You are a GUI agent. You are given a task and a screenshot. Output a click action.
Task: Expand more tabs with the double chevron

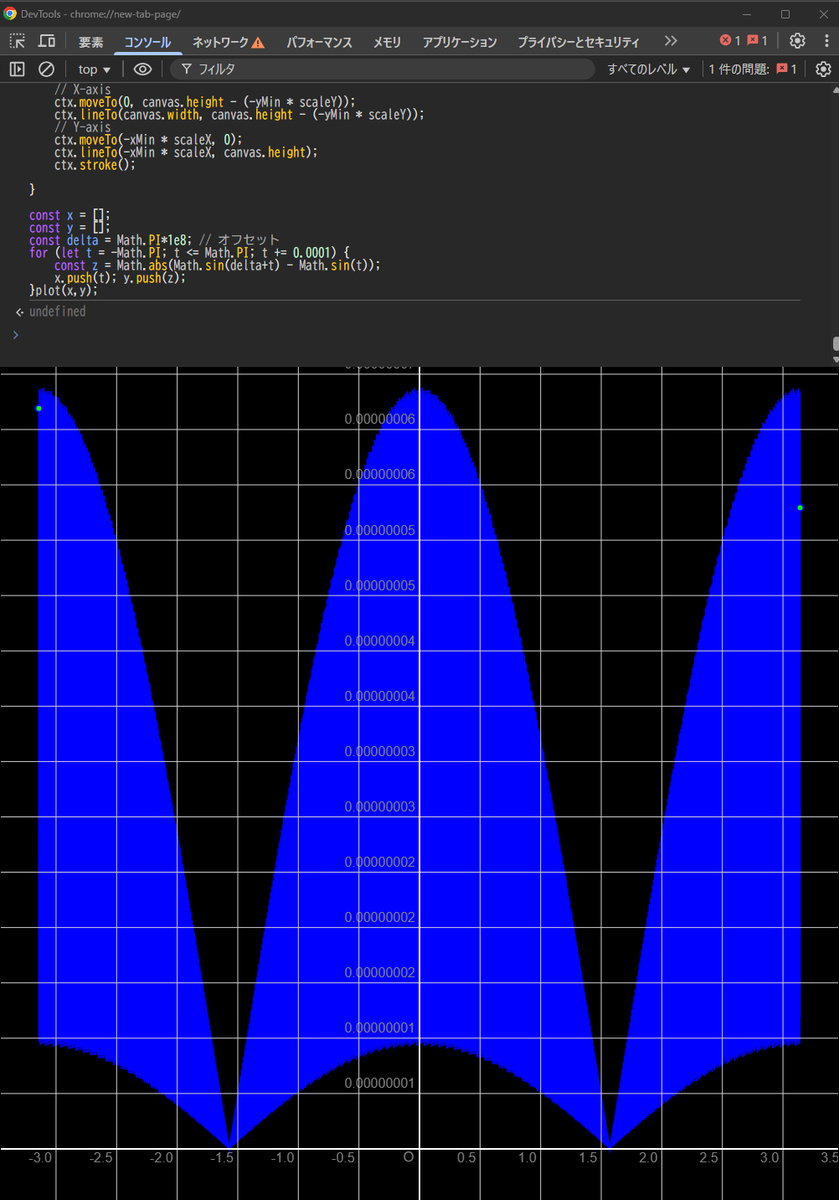pyautogui.click(x=670, y=41)
